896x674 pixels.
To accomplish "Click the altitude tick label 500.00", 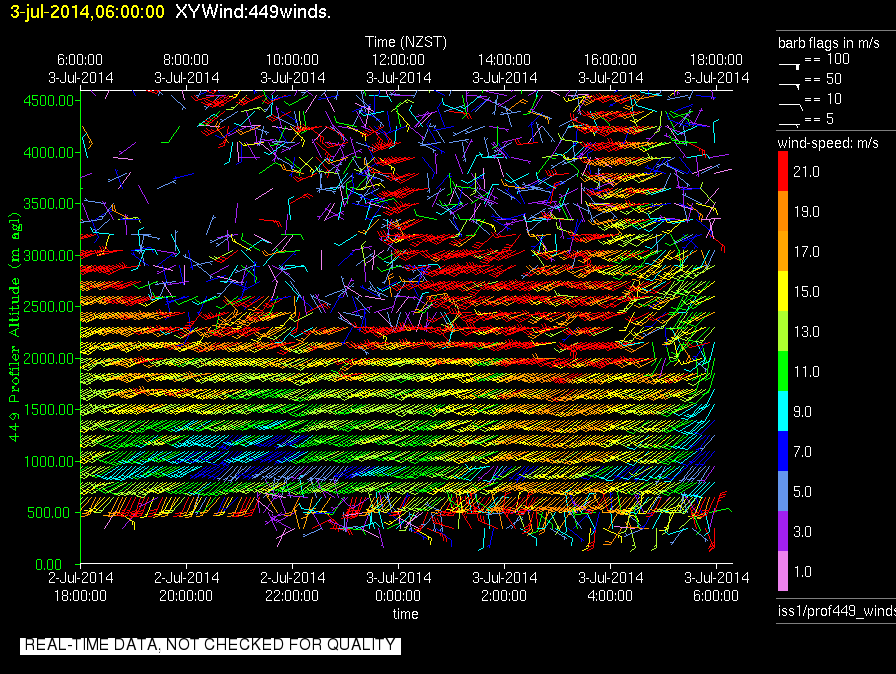I will click(x=49, y=512).
